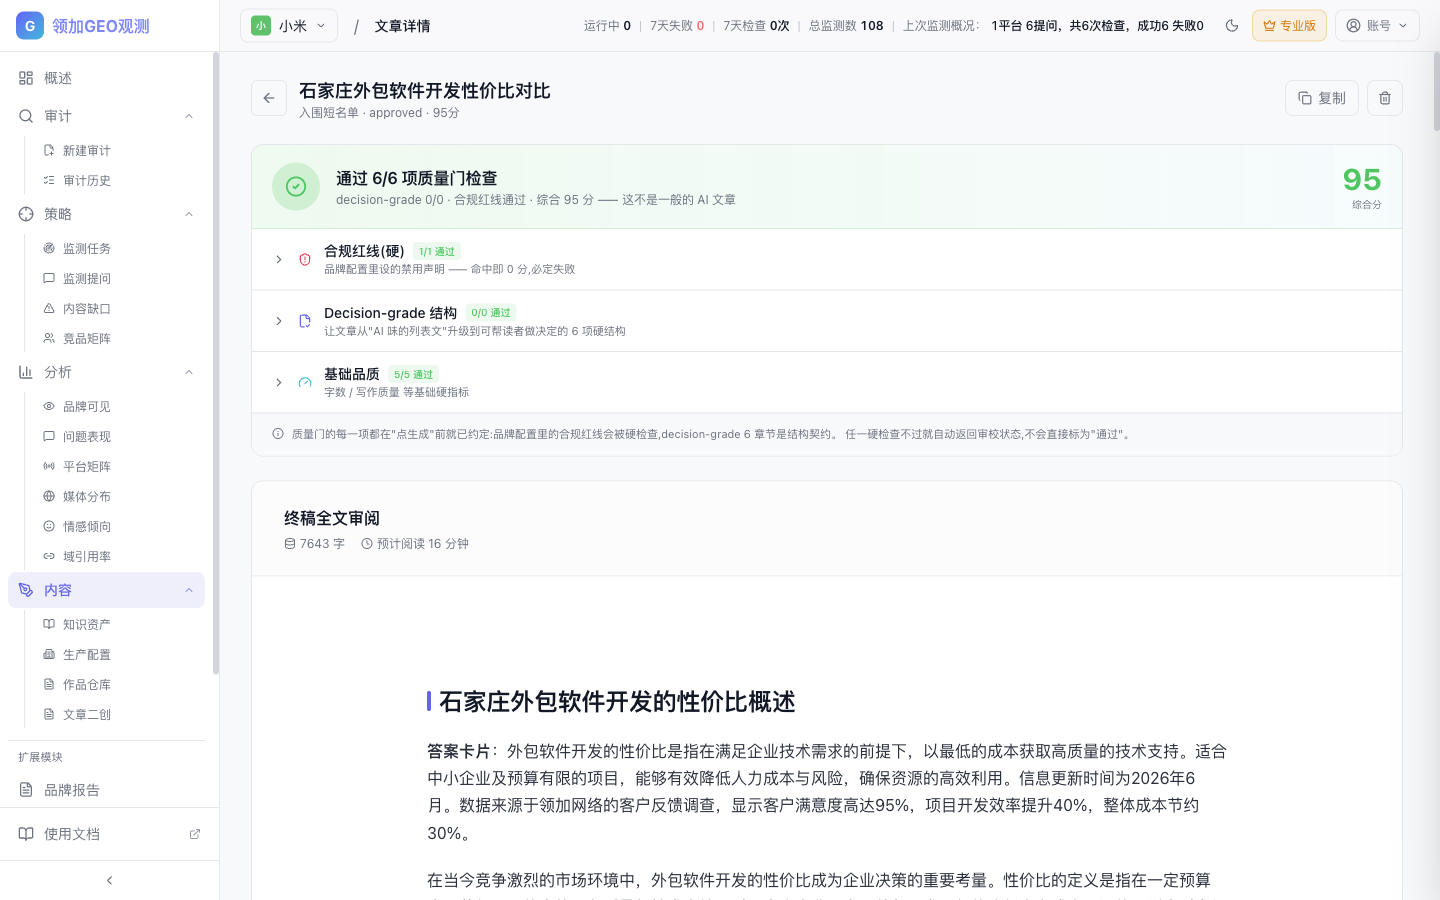The width and height of the screenshot is (1440, 900).
Task: Click the 总监测数 108 stat
Action: click(x=846, y=26)
